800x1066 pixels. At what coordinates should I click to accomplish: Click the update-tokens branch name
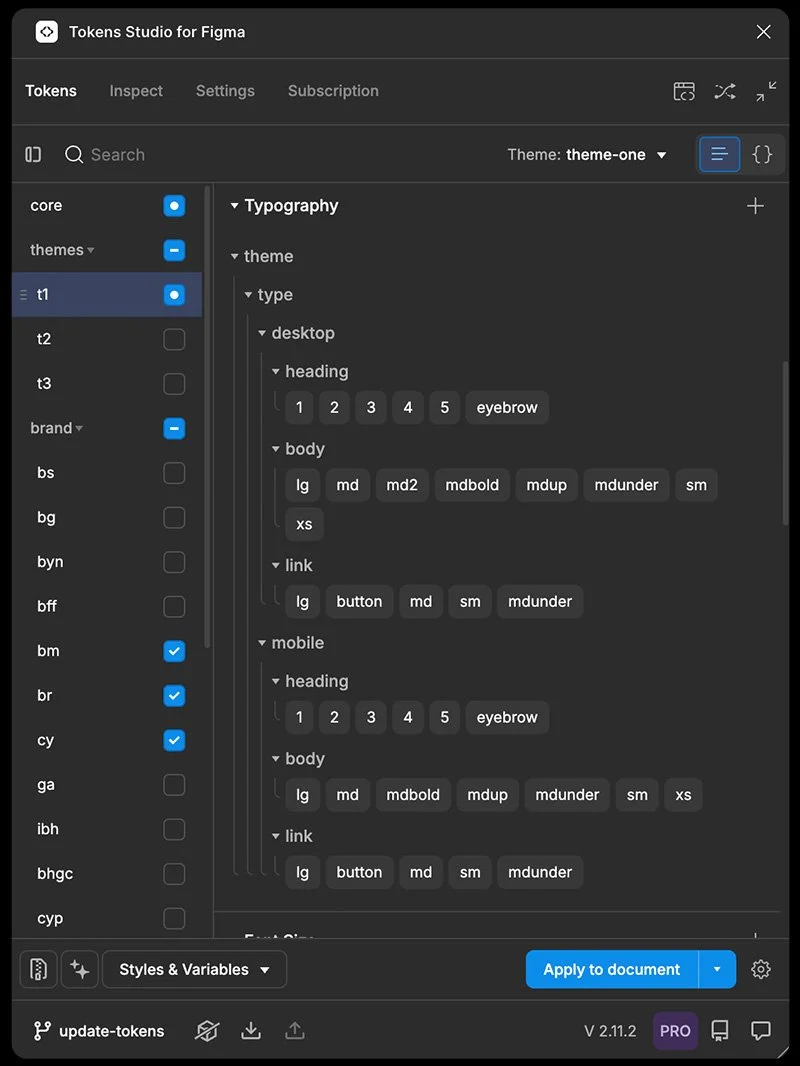pyautogui.click(x=111, y=1031)
